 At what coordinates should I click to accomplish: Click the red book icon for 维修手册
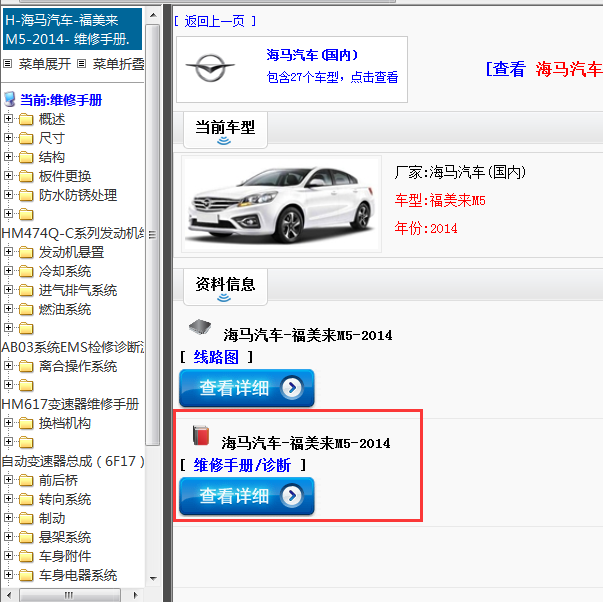click(x=201, y=435)
